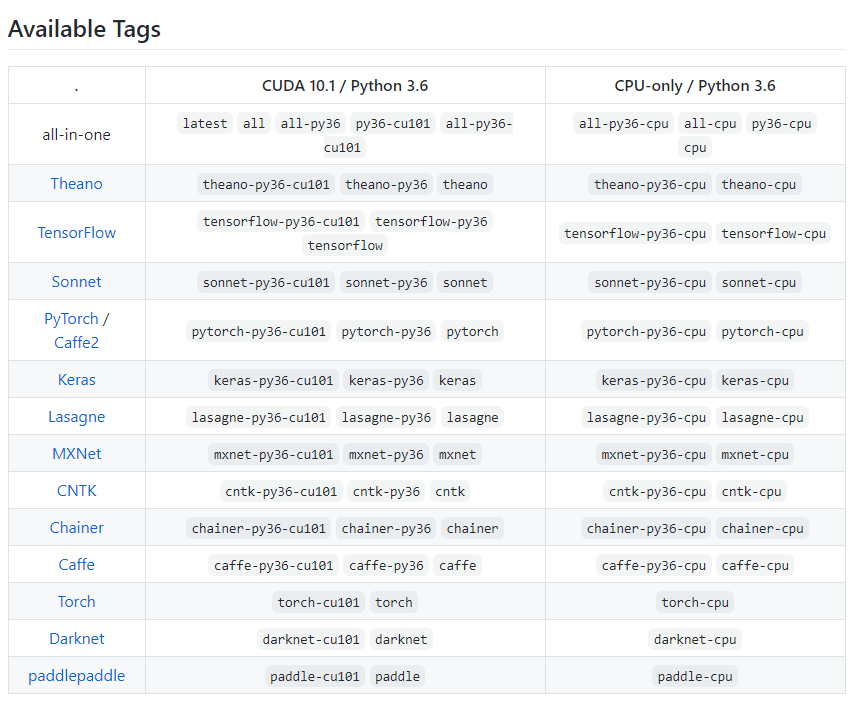Open the Keras link
This screenshot has height=702, width=857.
point(77,380)
